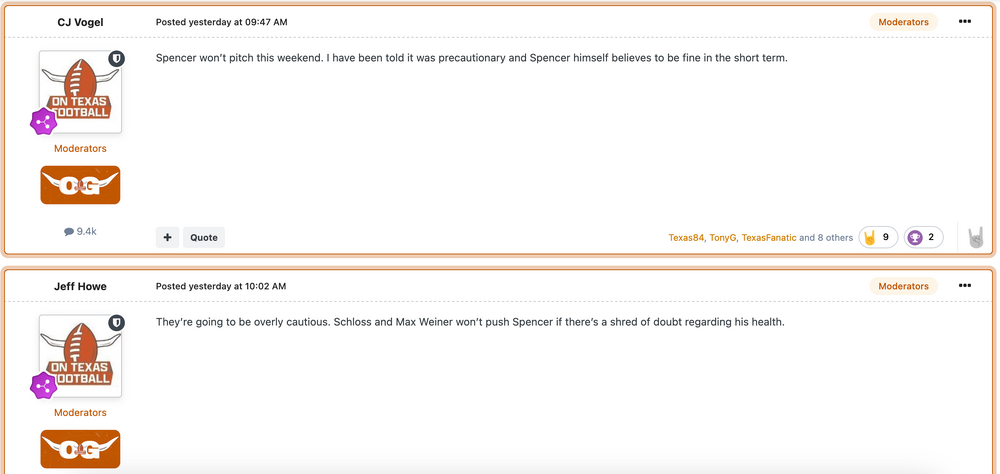
Task: React with the grey horns icon on CJ Vogel's post
Action: (x=976, y=238)
